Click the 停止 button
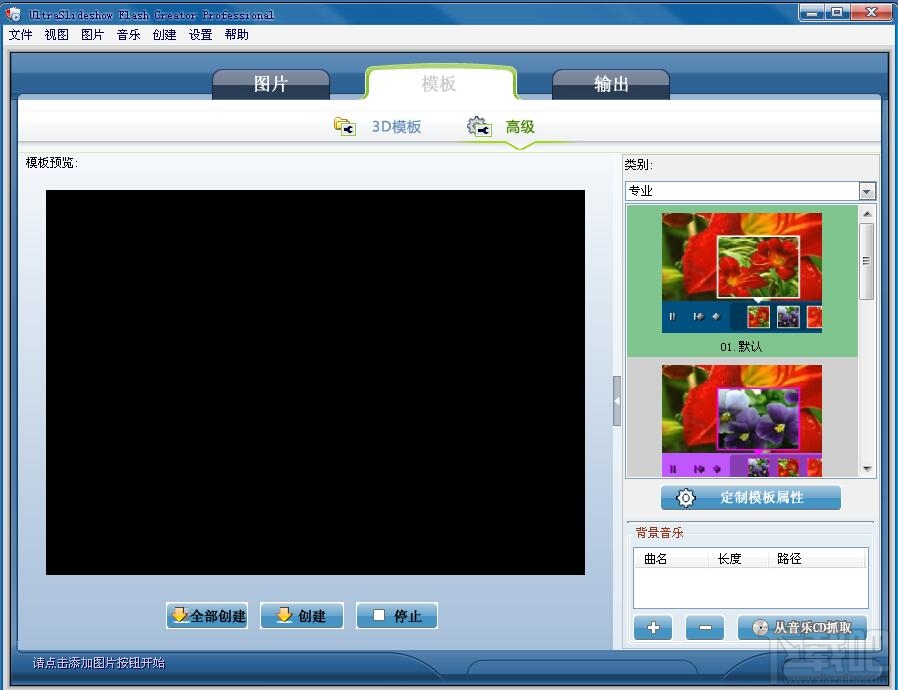 click(396, 616)
